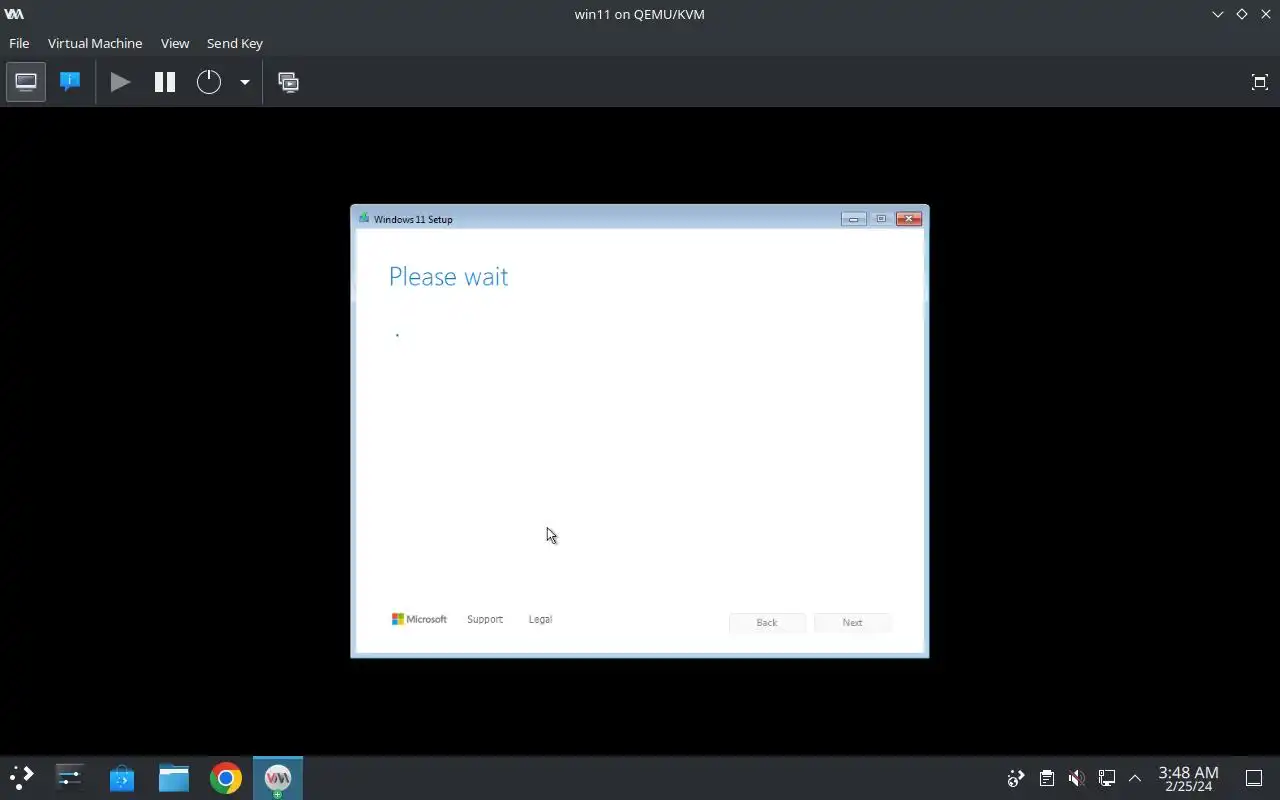This screenshot has width=1280, height=800.
Task: Click the Legal link in Setup
Action: click(540, 619)
